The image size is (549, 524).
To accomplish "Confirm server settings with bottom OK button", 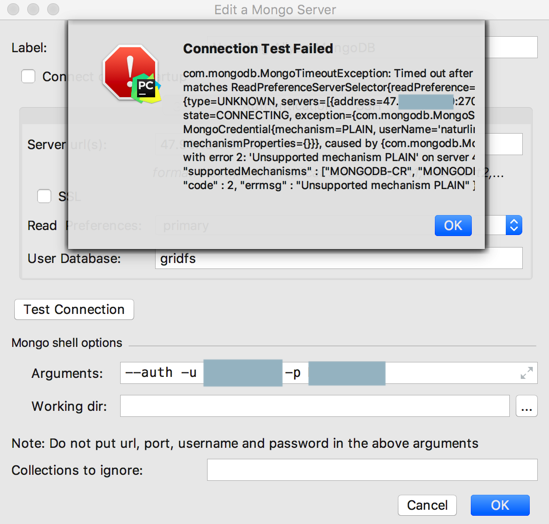I will click(x=500, y=505).
